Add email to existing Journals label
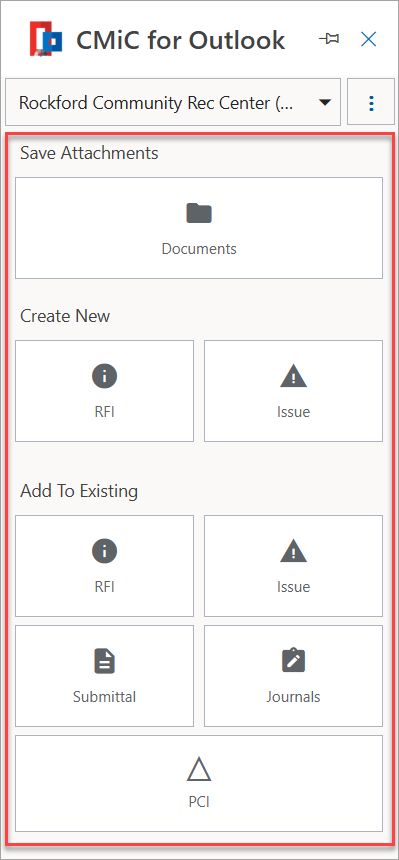 [x=293, y=697]
